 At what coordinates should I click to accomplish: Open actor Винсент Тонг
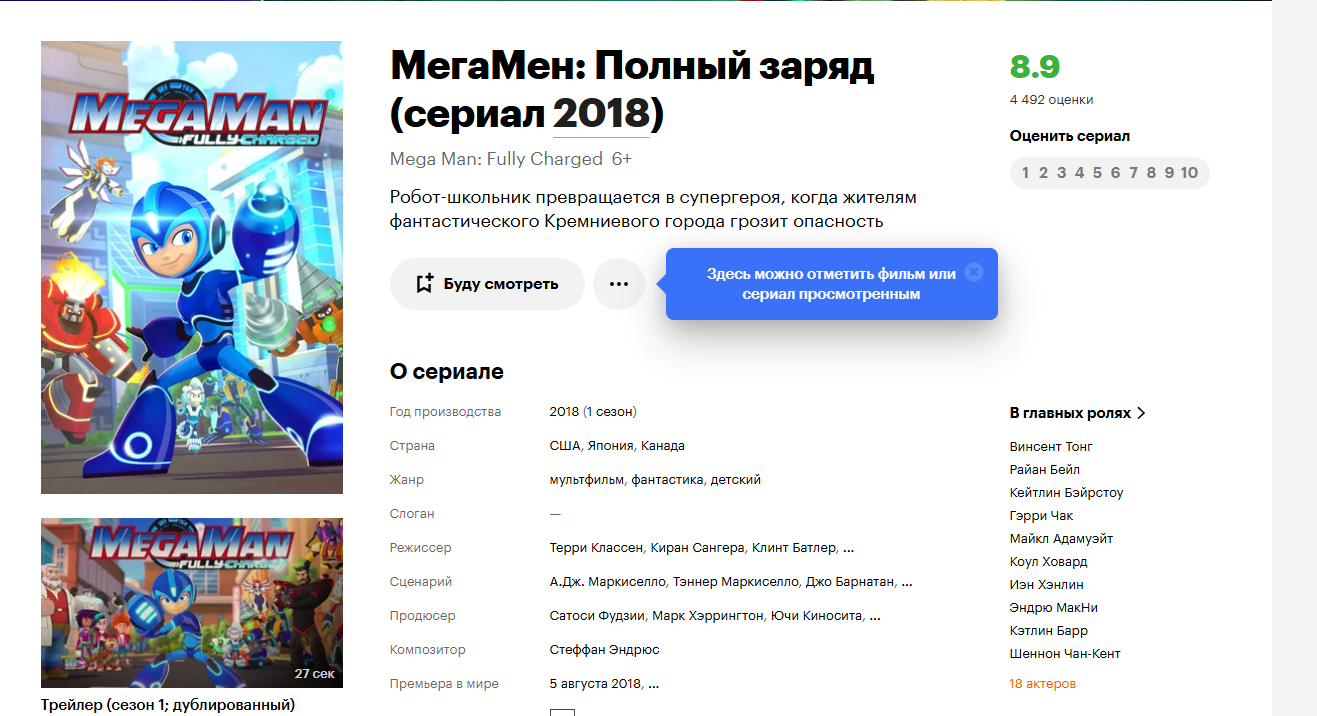1051,447
